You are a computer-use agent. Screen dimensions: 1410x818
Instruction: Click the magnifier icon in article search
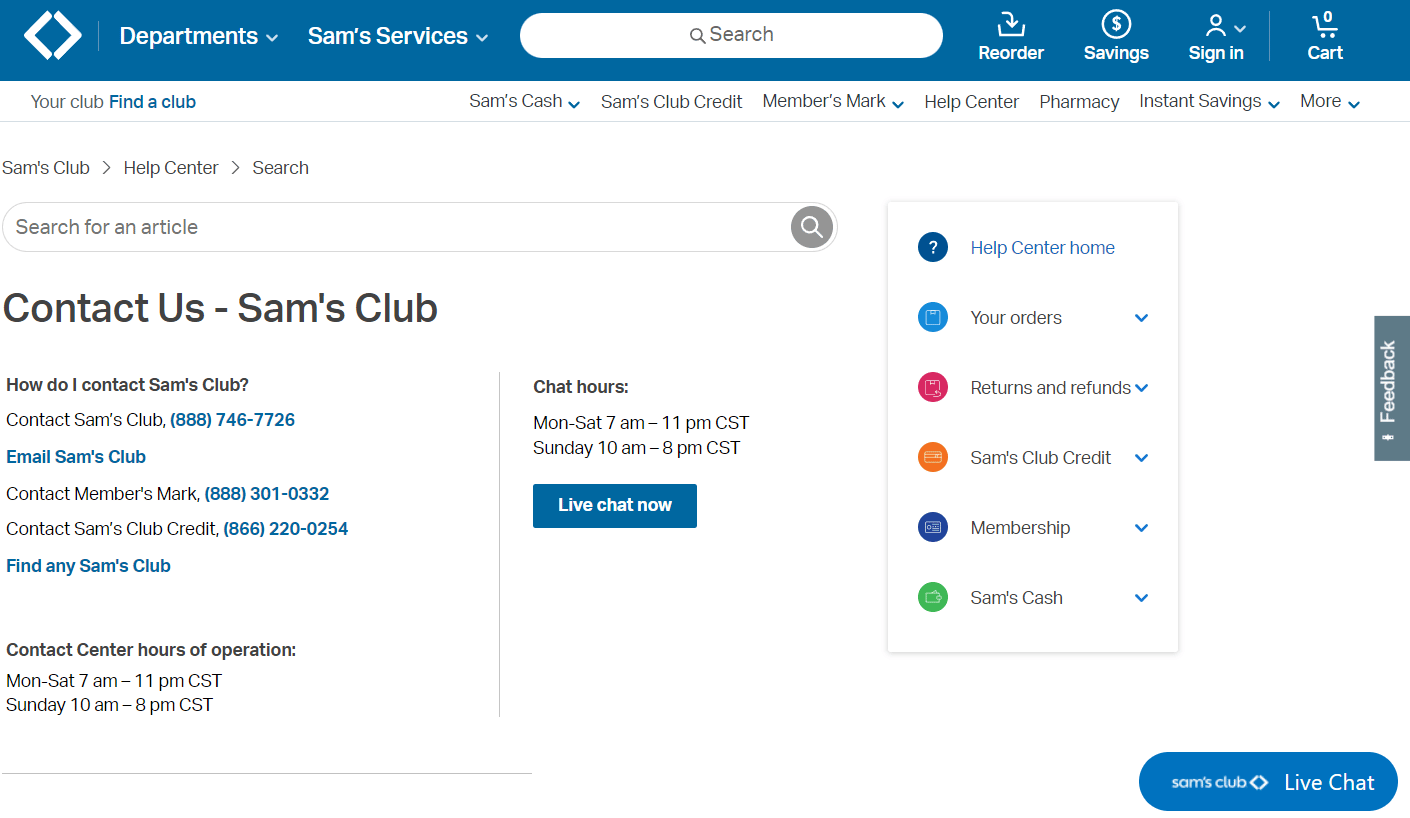812,227
